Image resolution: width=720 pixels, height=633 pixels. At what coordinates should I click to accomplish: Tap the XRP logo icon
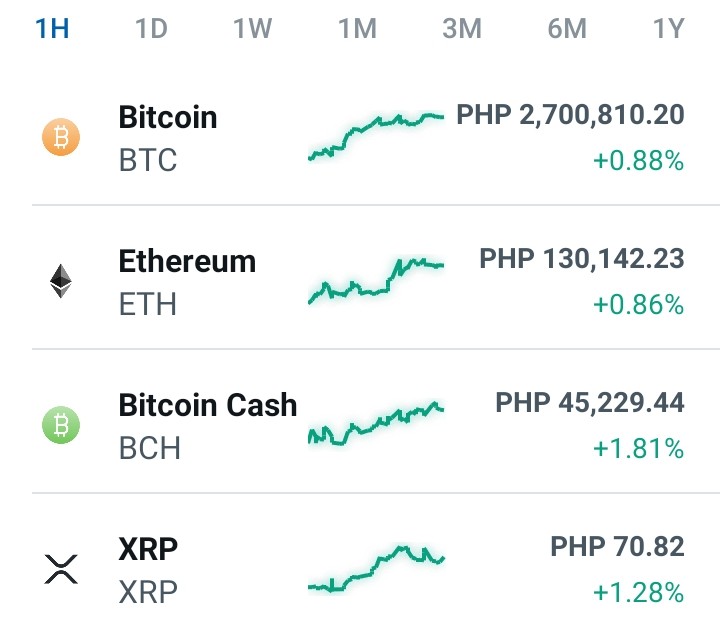coord(61,569)
